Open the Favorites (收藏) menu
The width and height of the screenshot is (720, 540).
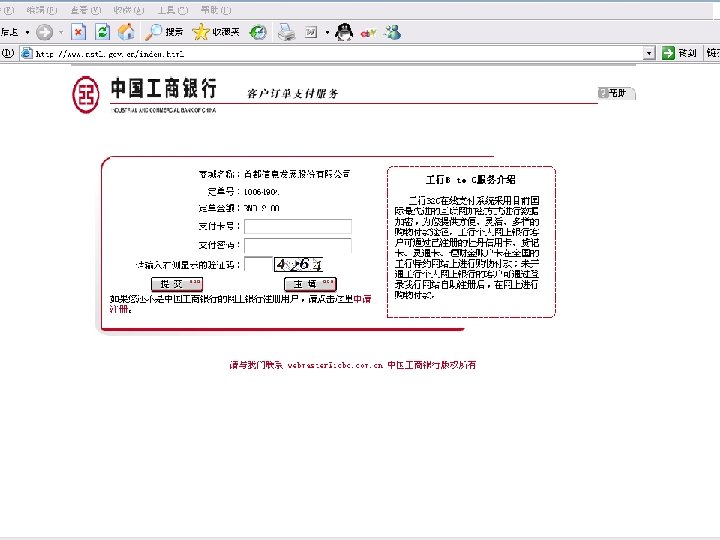click(129, 10)
